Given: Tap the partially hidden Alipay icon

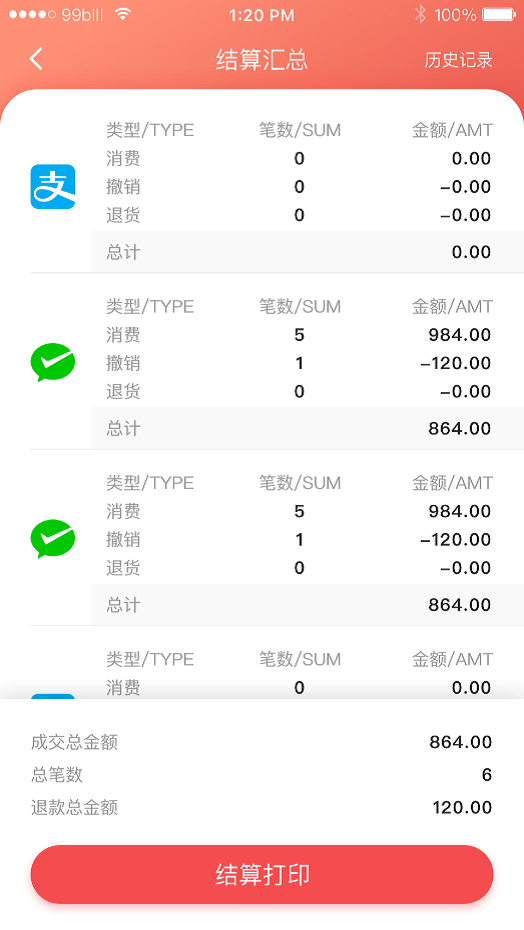Looking at the screenshot, I should click(x=53, y=696).
